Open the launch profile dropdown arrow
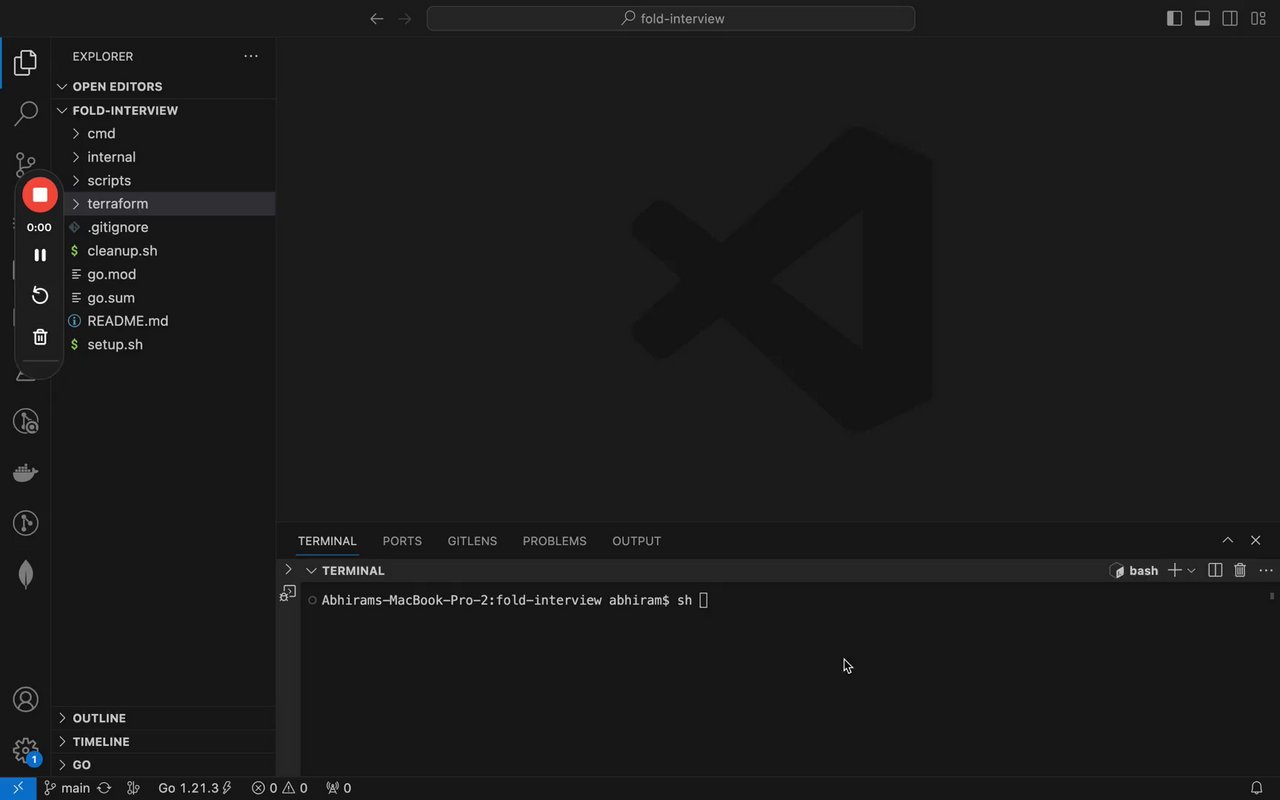Screen dimensions: 1280x800 (1191, 571)
